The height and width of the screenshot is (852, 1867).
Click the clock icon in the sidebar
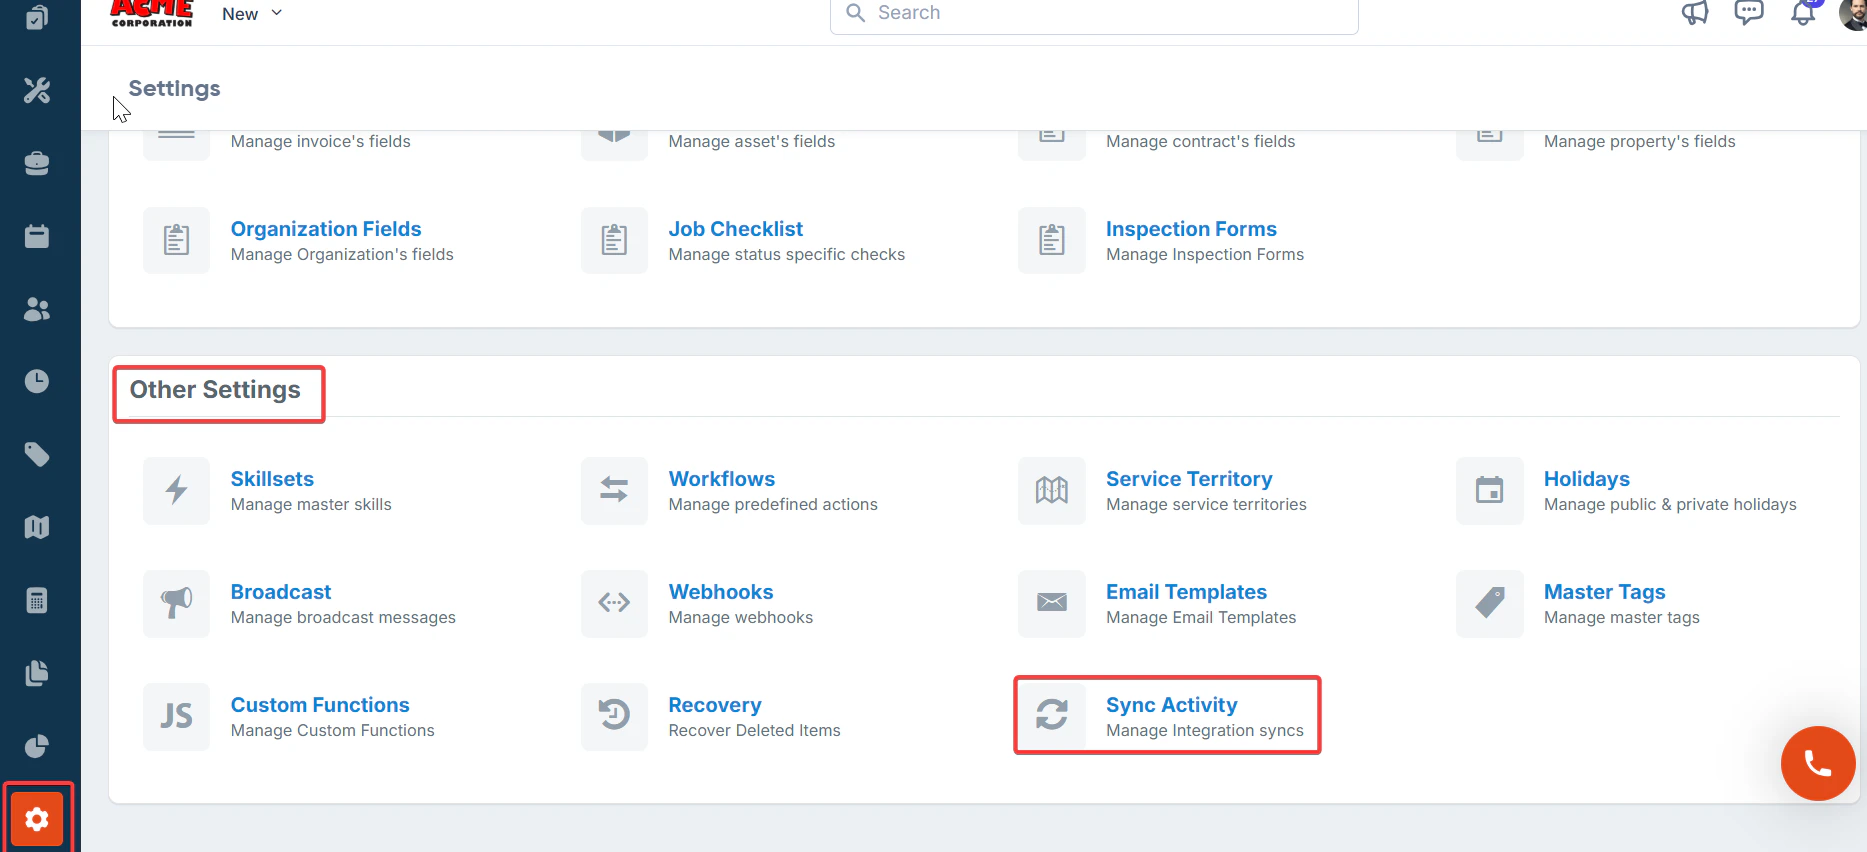37,381
